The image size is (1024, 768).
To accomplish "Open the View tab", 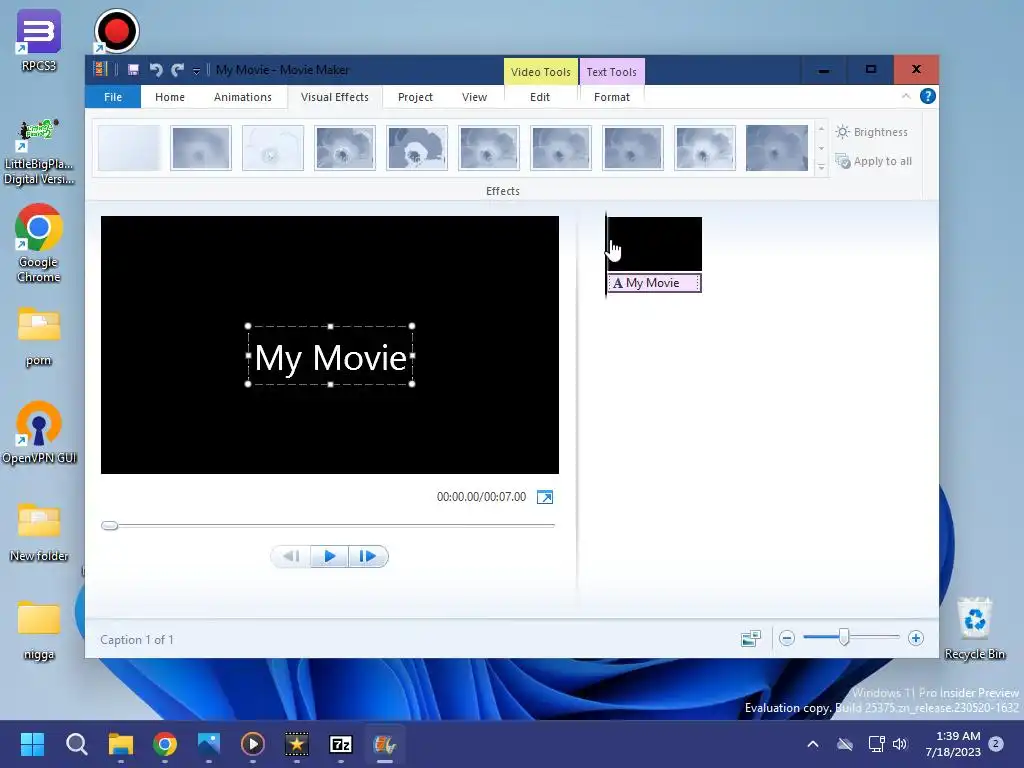I will pos(474,97).
